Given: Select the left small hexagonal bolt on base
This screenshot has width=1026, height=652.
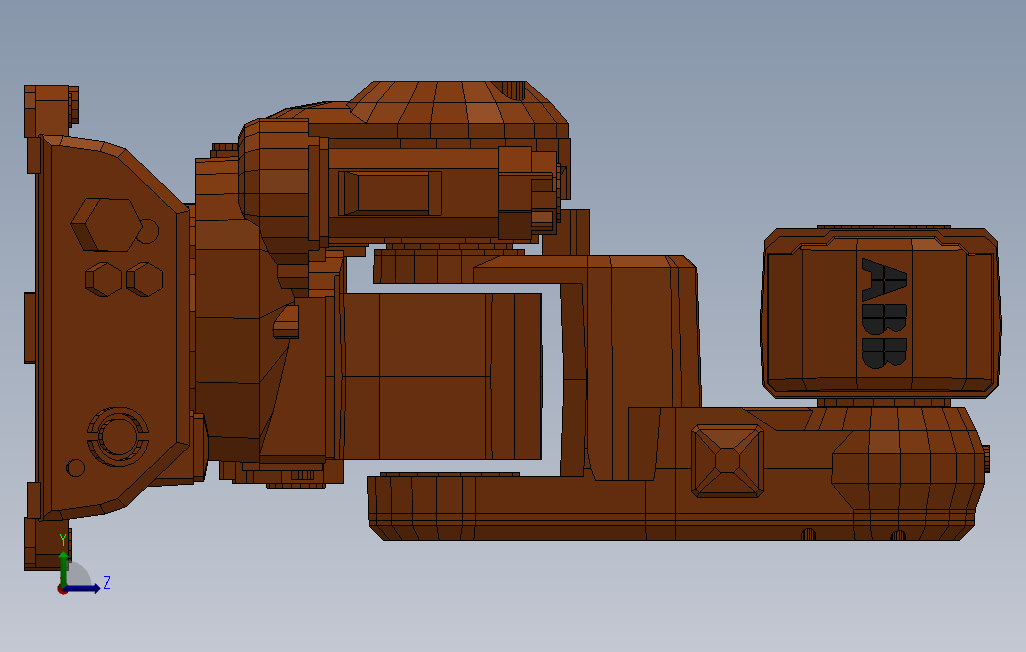Looking at the screenshot, I should 103,280.
